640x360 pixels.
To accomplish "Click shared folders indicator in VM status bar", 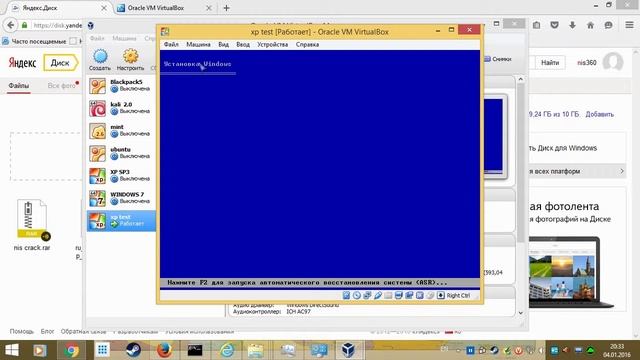I will tap(388, 295).
